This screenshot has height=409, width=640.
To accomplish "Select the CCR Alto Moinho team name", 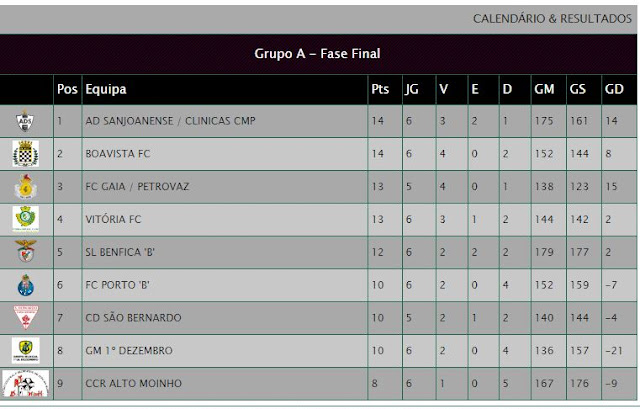I will coord(133,383).
